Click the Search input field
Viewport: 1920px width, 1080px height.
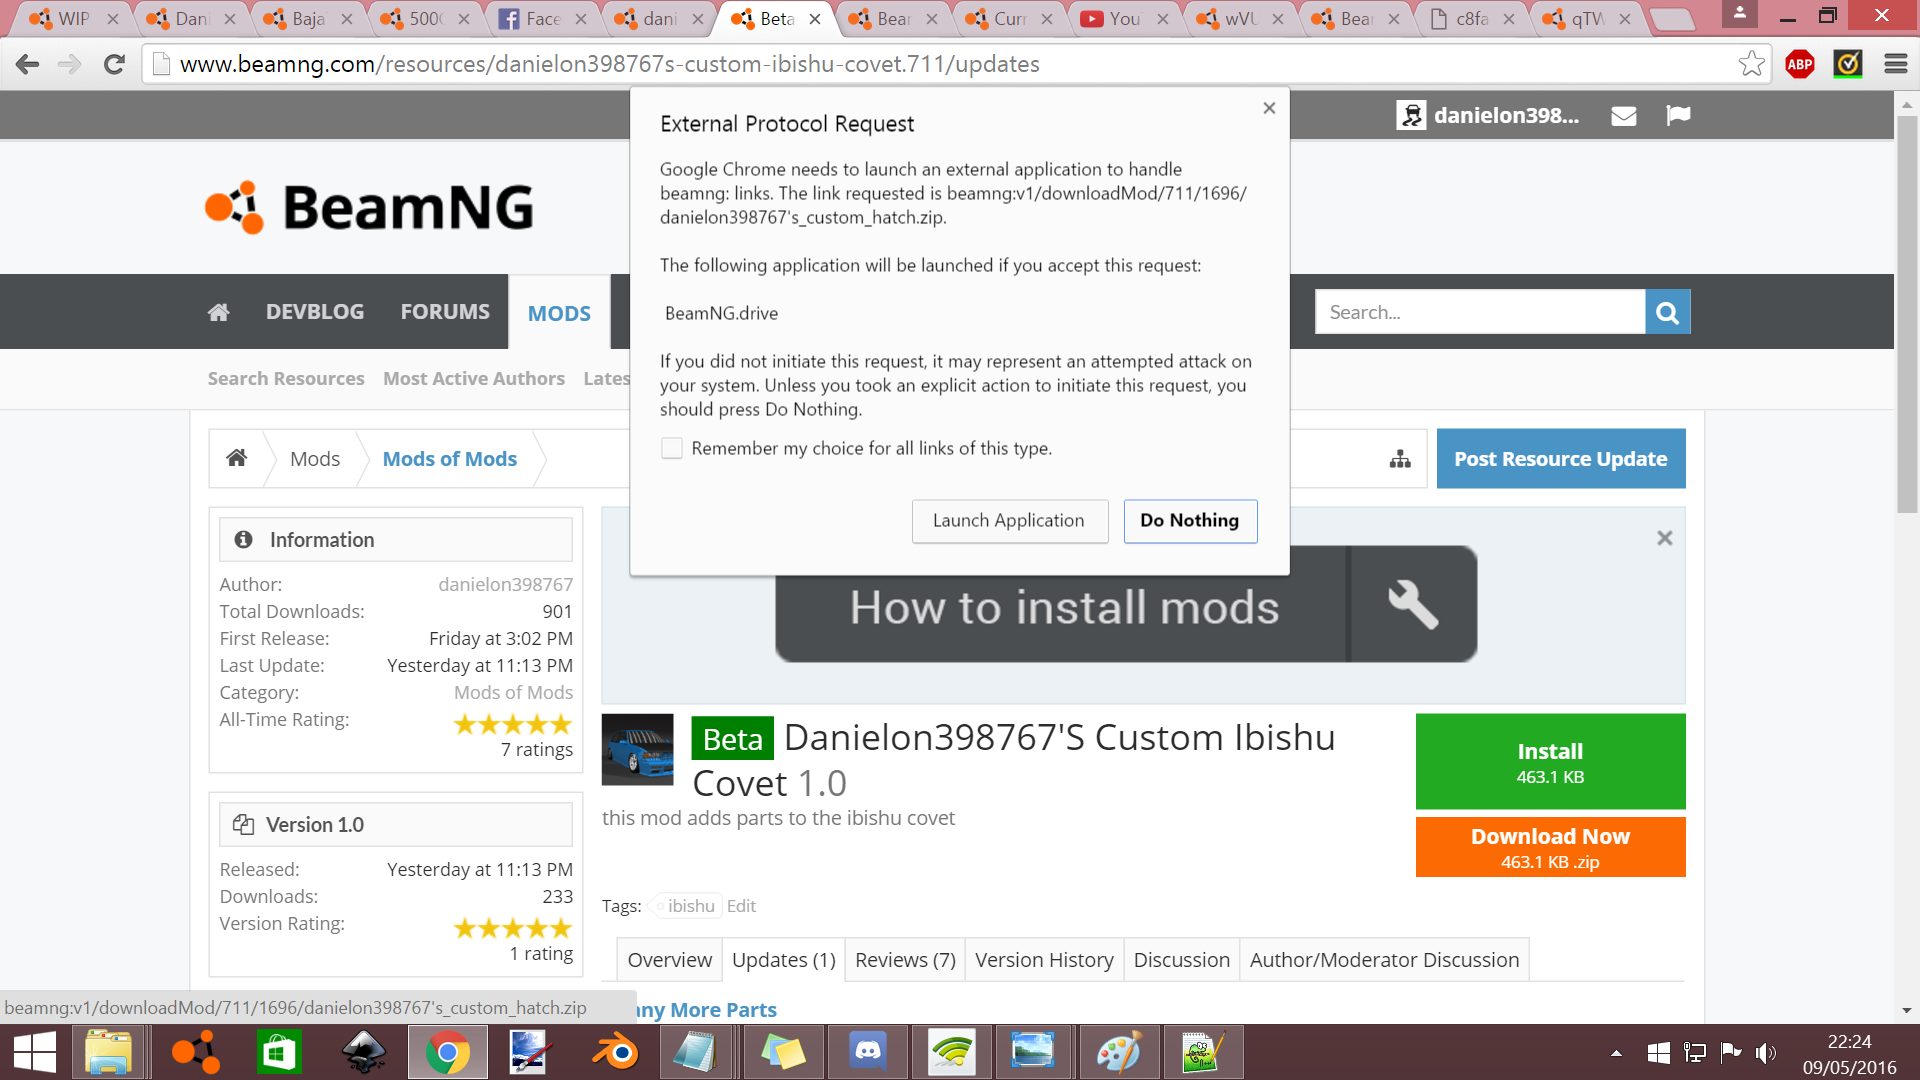coord(1480,312)
